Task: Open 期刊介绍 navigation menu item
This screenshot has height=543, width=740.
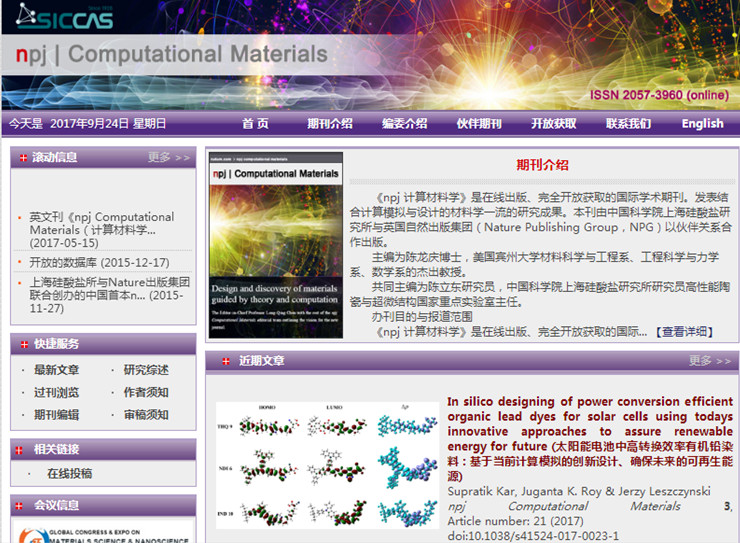Action: tap(330, 124)
